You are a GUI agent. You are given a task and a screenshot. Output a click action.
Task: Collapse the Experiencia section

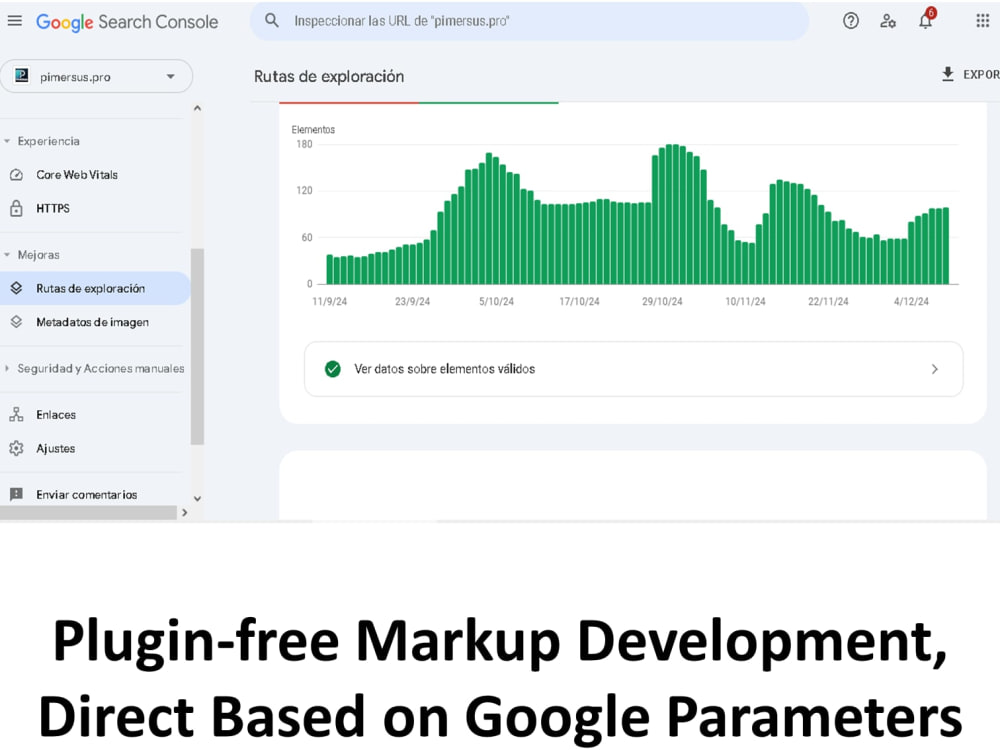point(7,141)
